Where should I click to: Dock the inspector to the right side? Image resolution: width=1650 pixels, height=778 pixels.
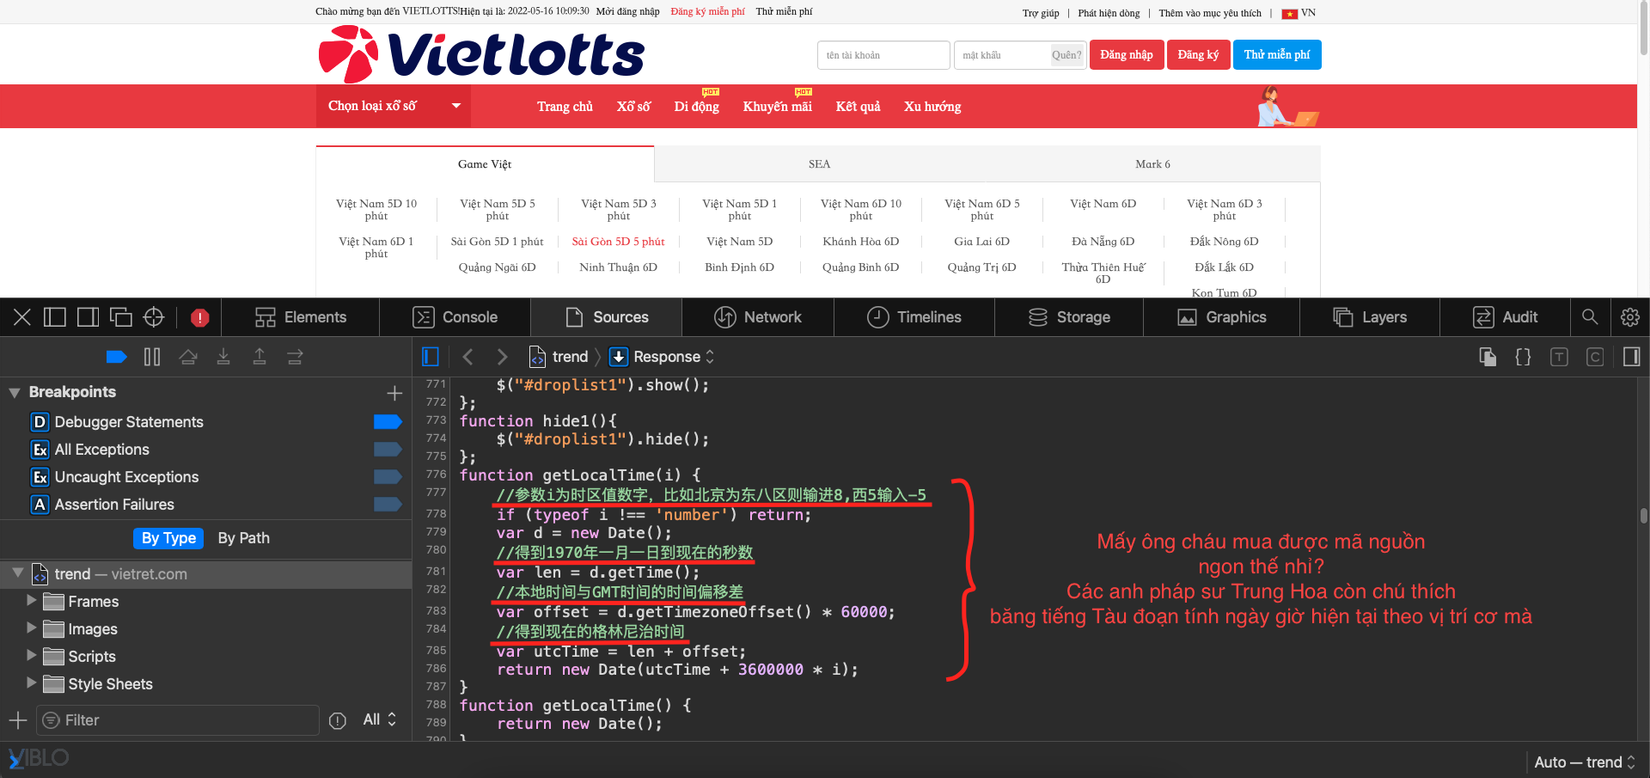[88, 317]
